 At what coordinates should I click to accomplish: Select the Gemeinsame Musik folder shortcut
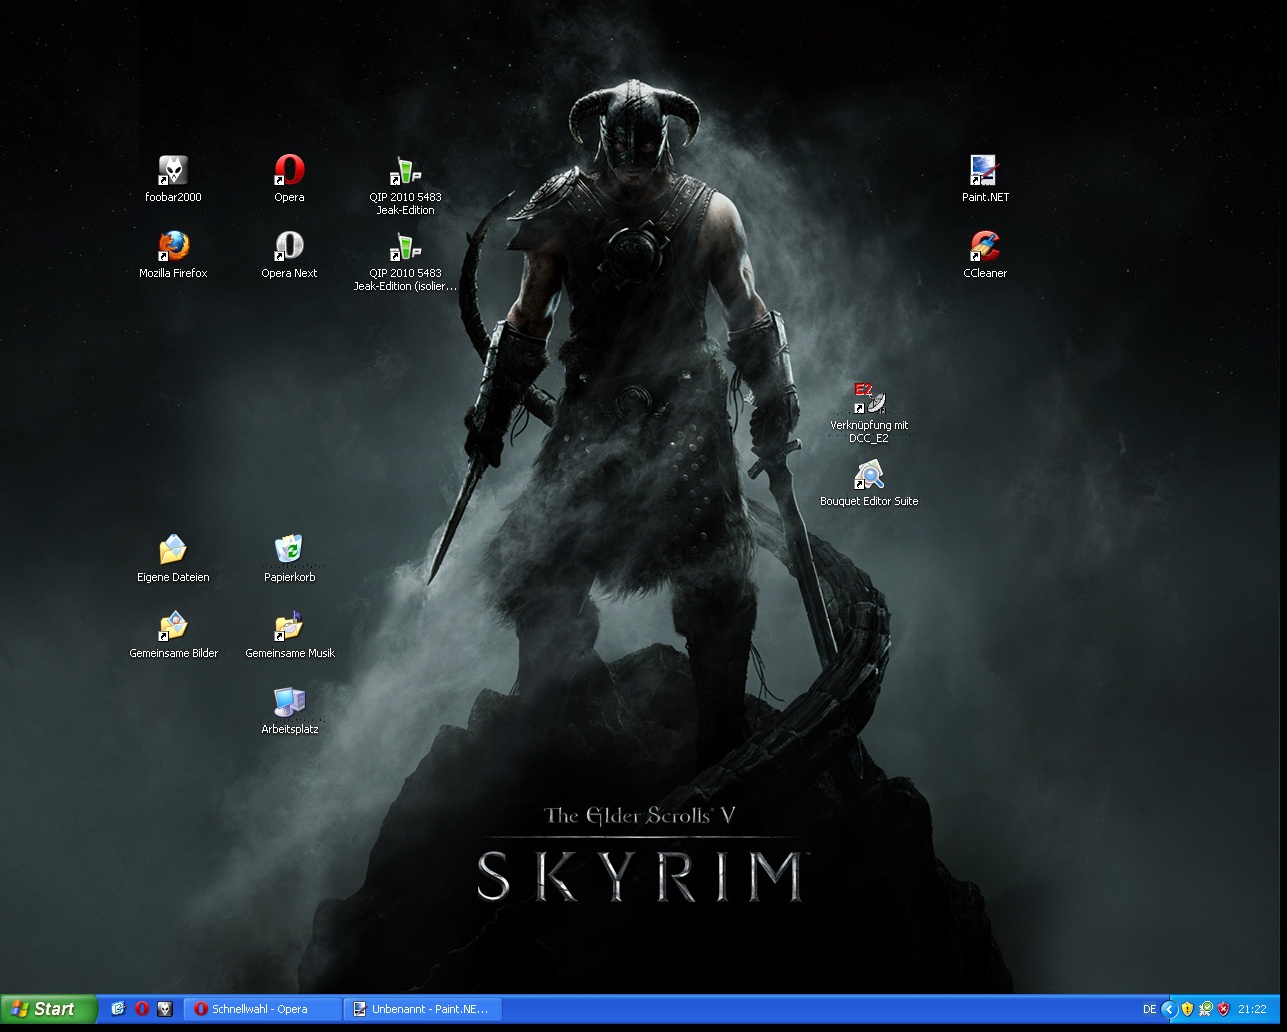[289, 635]
